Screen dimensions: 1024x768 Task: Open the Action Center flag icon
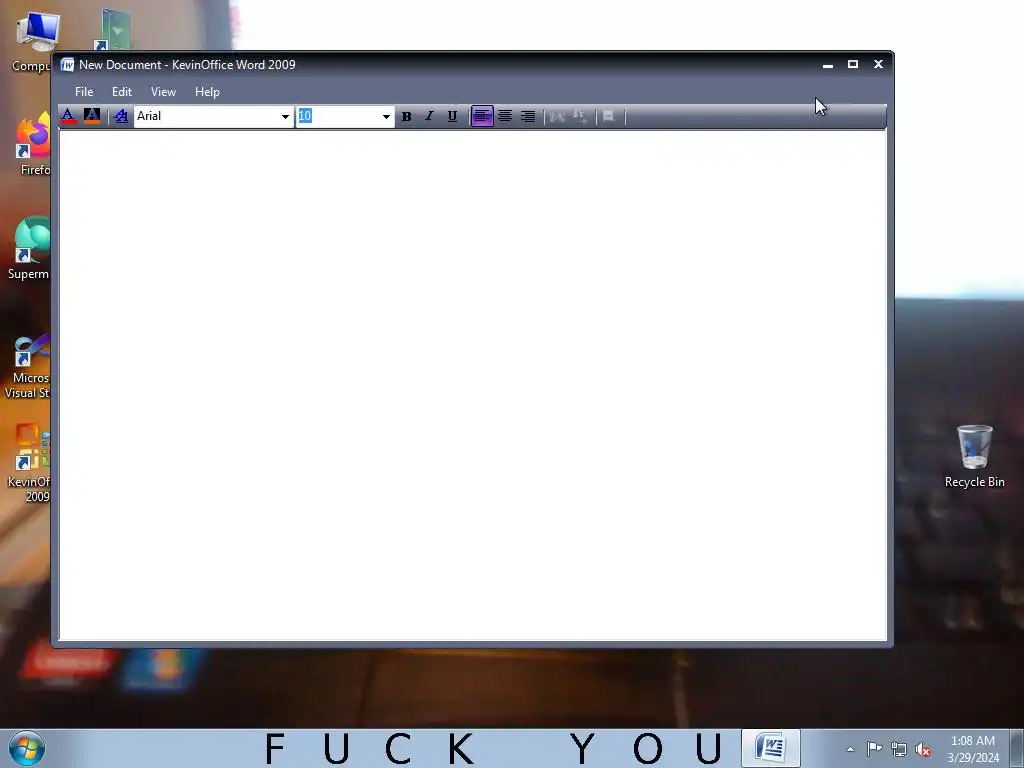[x=874, y=749]
